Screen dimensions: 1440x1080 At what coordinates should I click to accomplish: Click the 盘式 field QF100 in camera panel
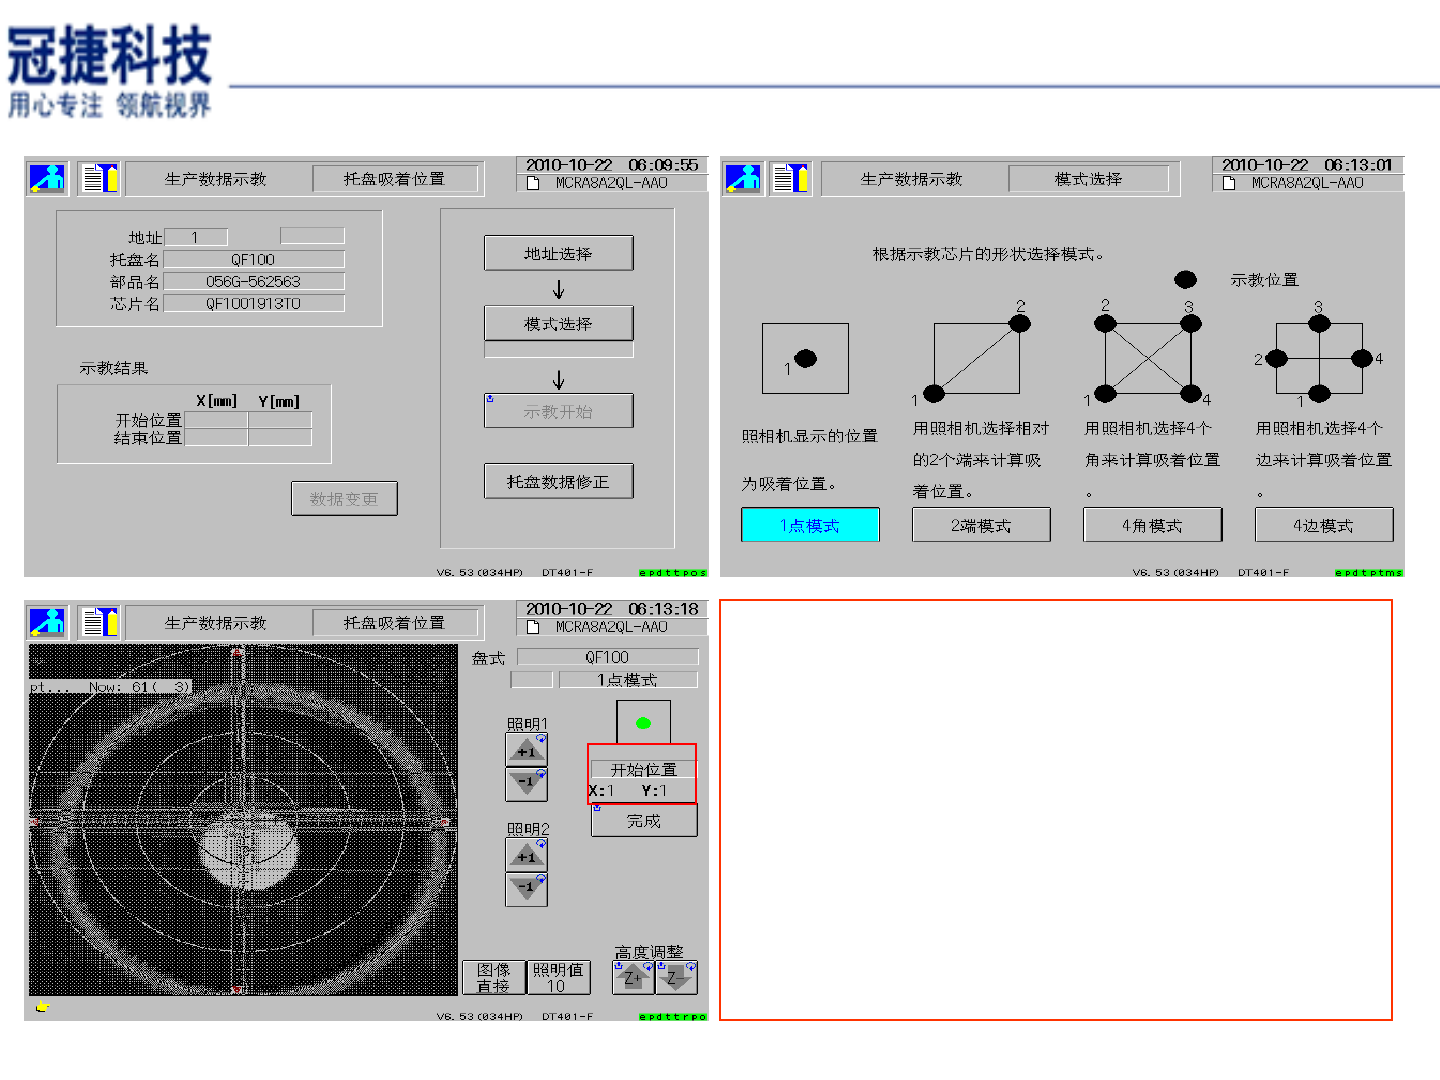pos(607,657)
